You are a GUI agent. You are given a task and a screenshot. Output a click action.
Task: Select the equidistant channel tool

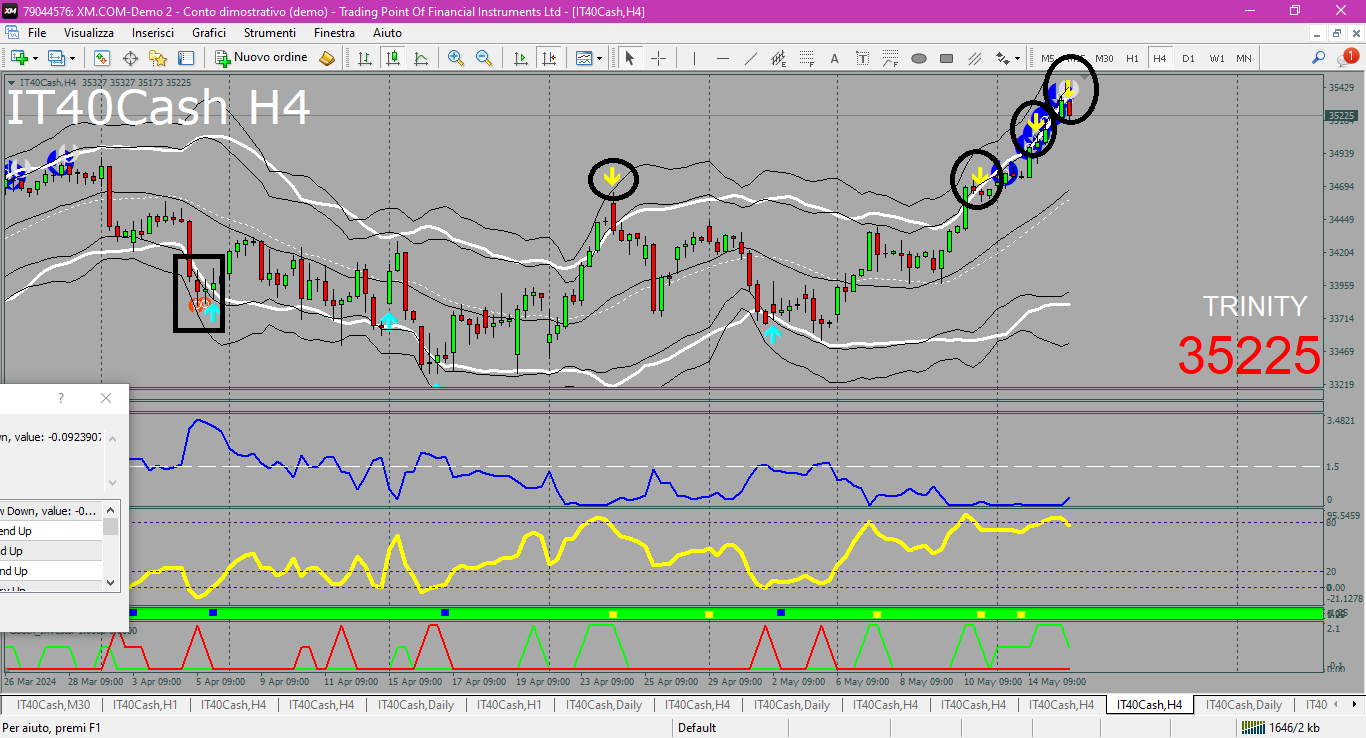pyautogui.click(x=778, y=58)
